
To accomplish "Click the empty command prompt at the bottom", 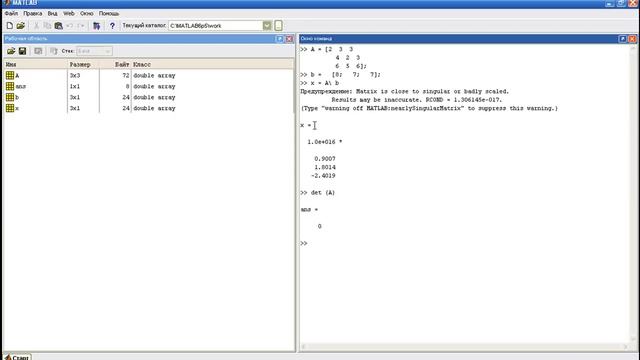I will pos(304,243).
